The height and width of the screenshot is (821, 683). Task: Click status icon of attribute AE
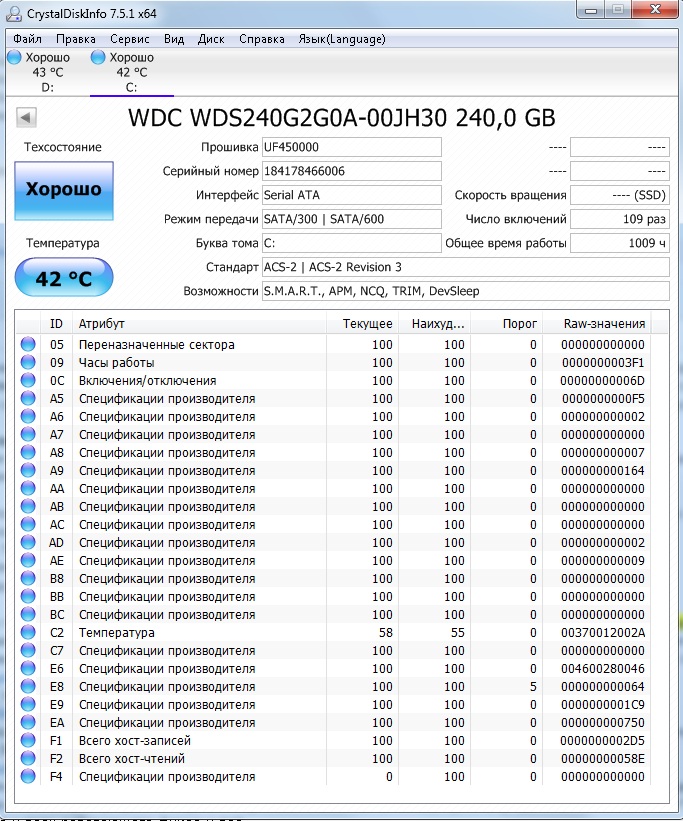[x=28, y=560]
